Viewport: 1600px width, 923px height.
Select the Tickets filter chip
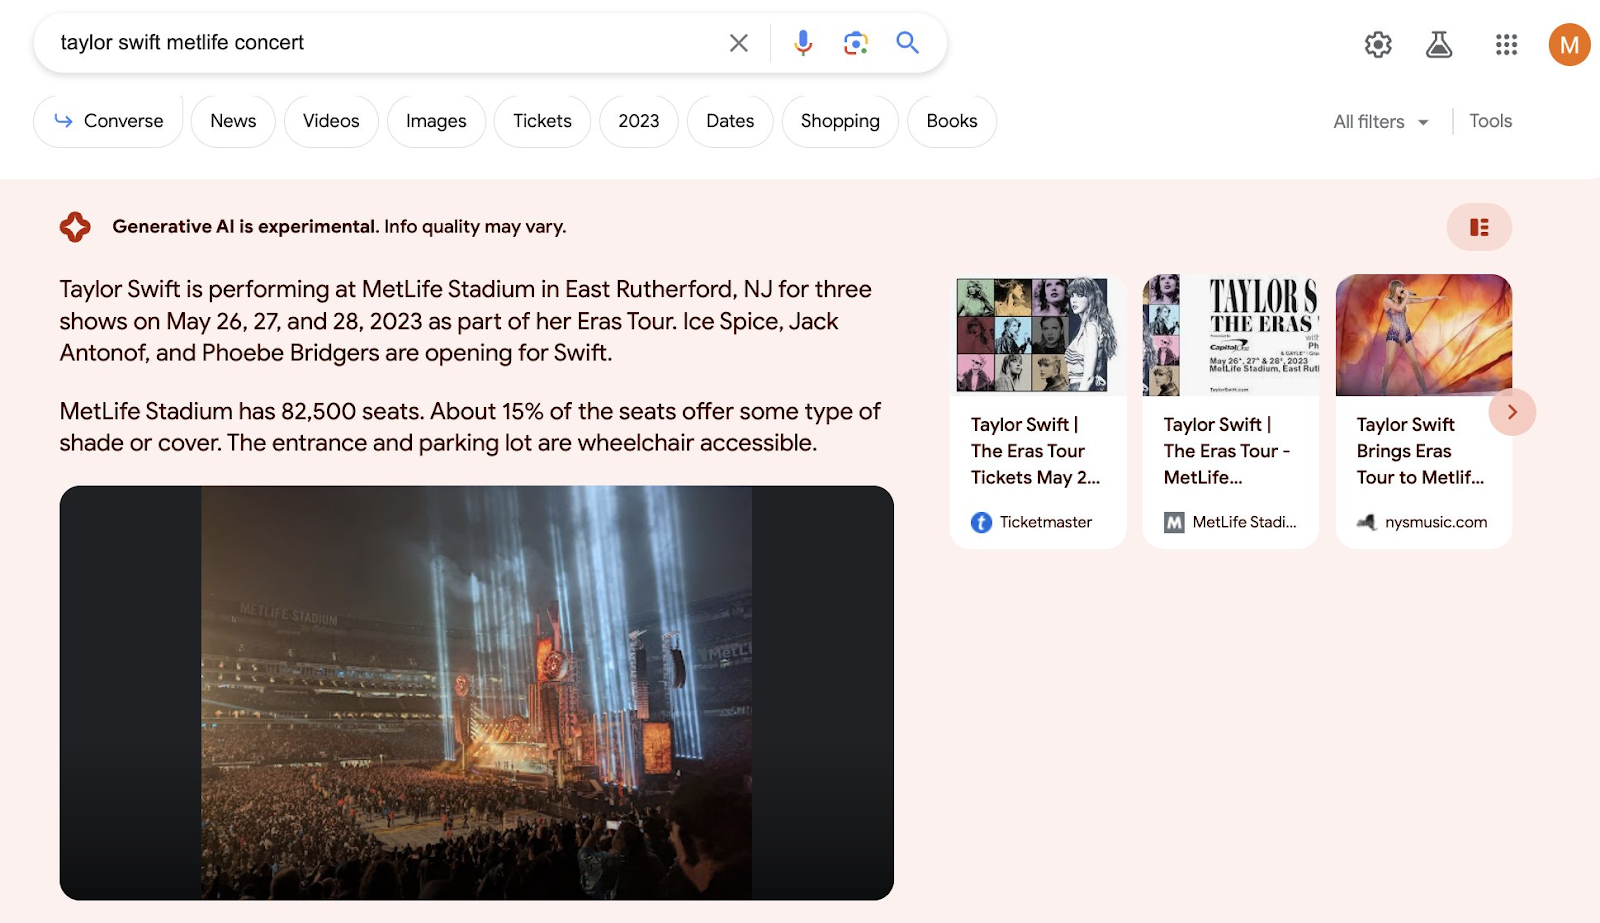(542, 121)
